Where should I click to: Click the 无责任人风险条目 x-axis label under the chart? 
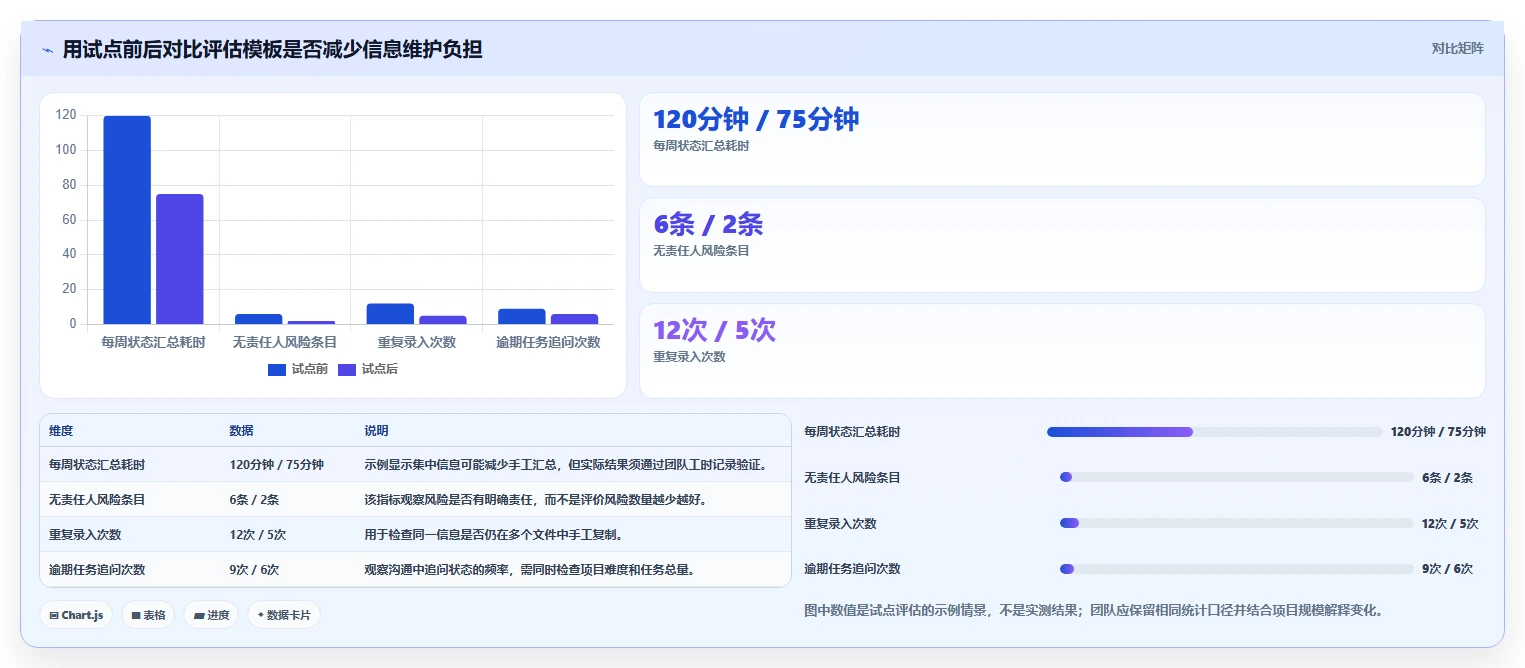285,342
